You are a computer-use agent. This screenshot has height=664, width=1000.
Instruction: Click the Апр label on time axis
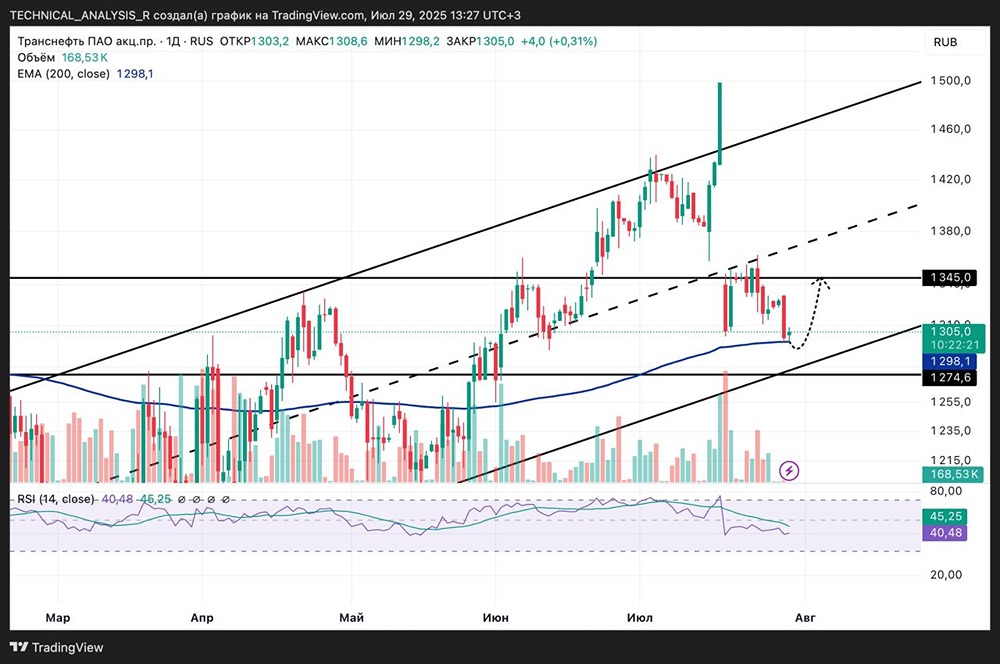(x=202, y=617)
